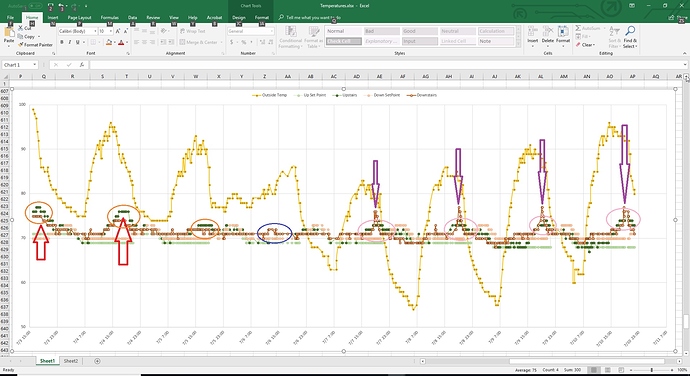This screenshot has width=690, height=376.
Task: Click the Page Break Preview status icon
Action: (621, 370)
